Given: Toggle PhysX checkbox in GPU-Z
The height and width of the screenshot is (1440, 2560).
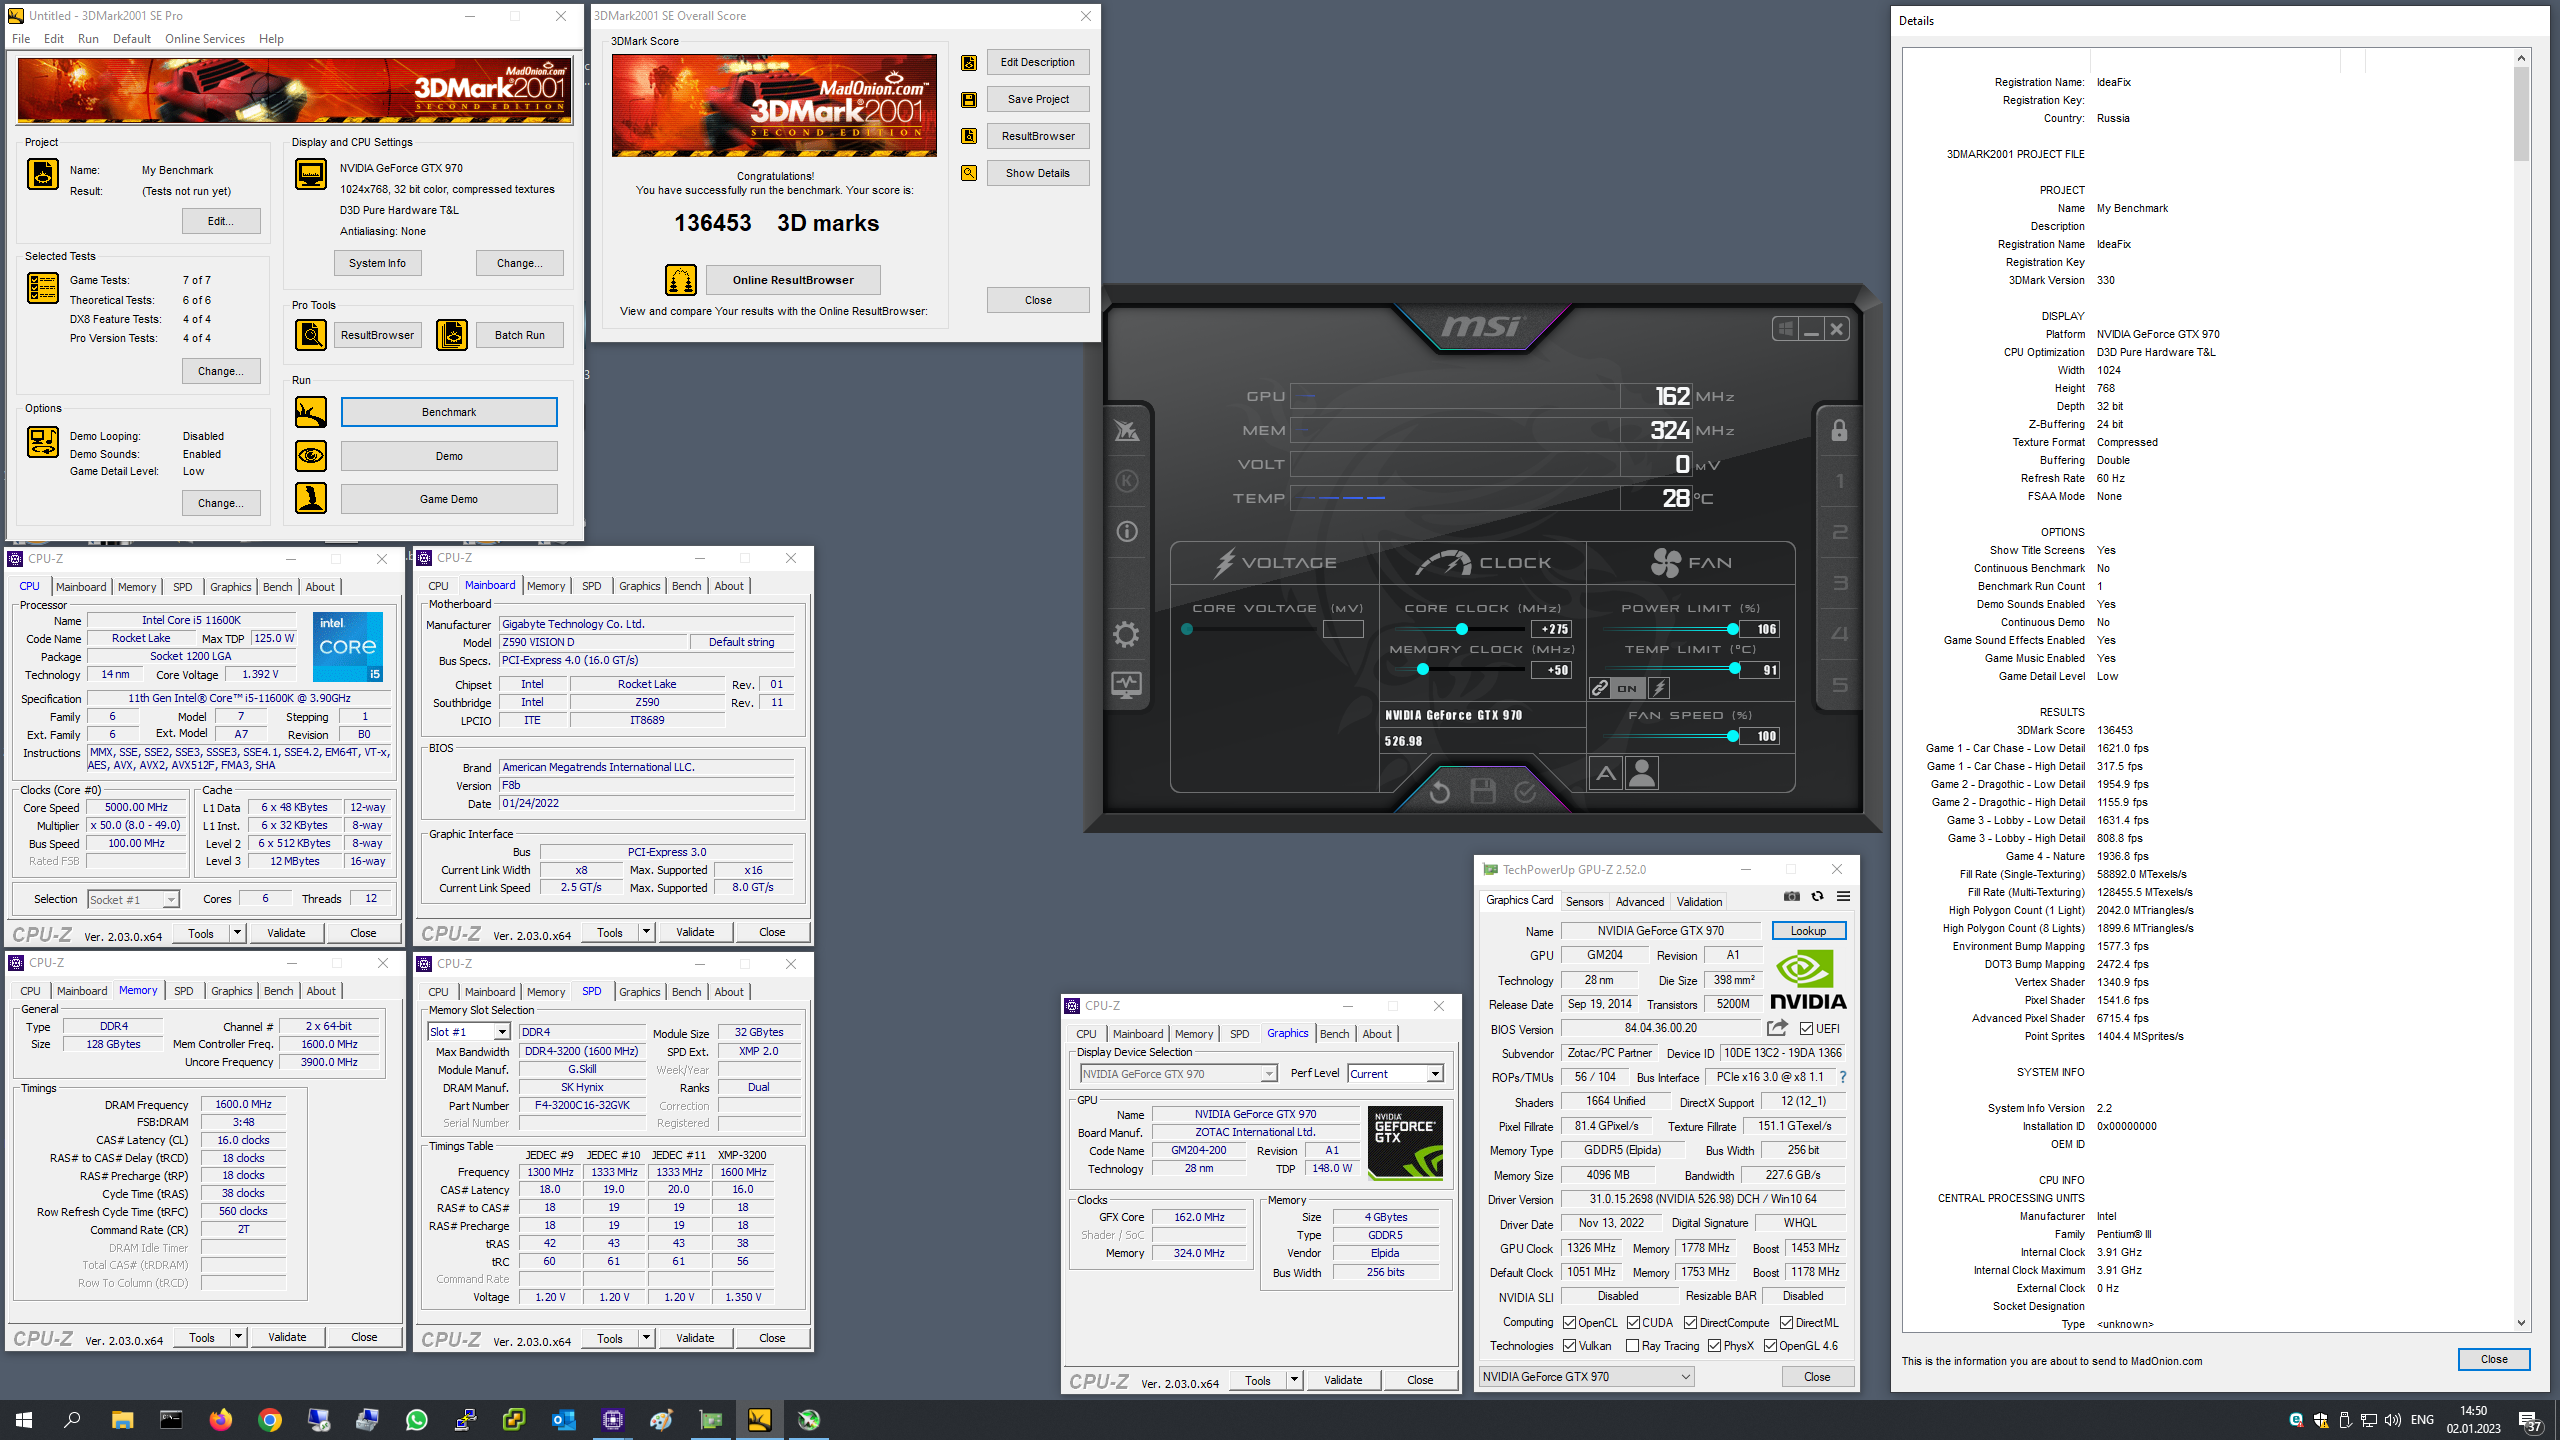Looking at the screenshot, I should 1714,1346.
